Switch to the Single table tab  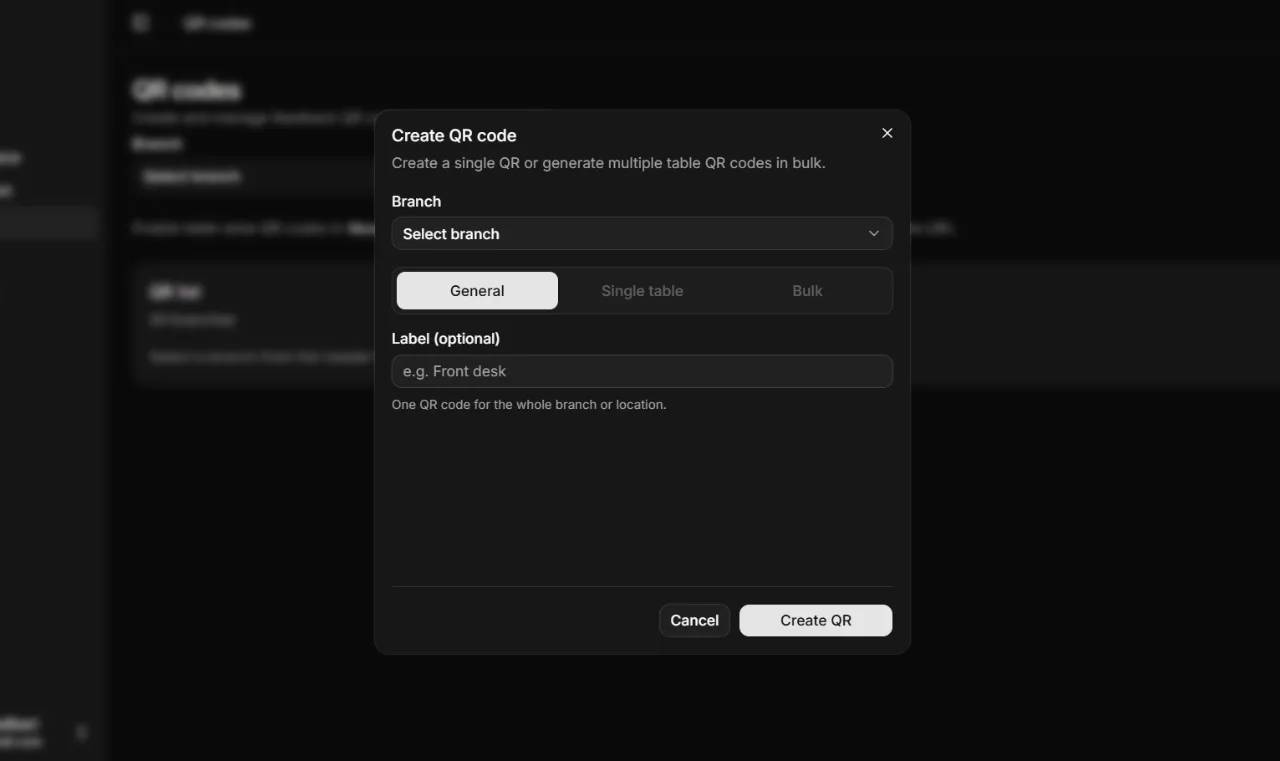(x=642, y=291)
